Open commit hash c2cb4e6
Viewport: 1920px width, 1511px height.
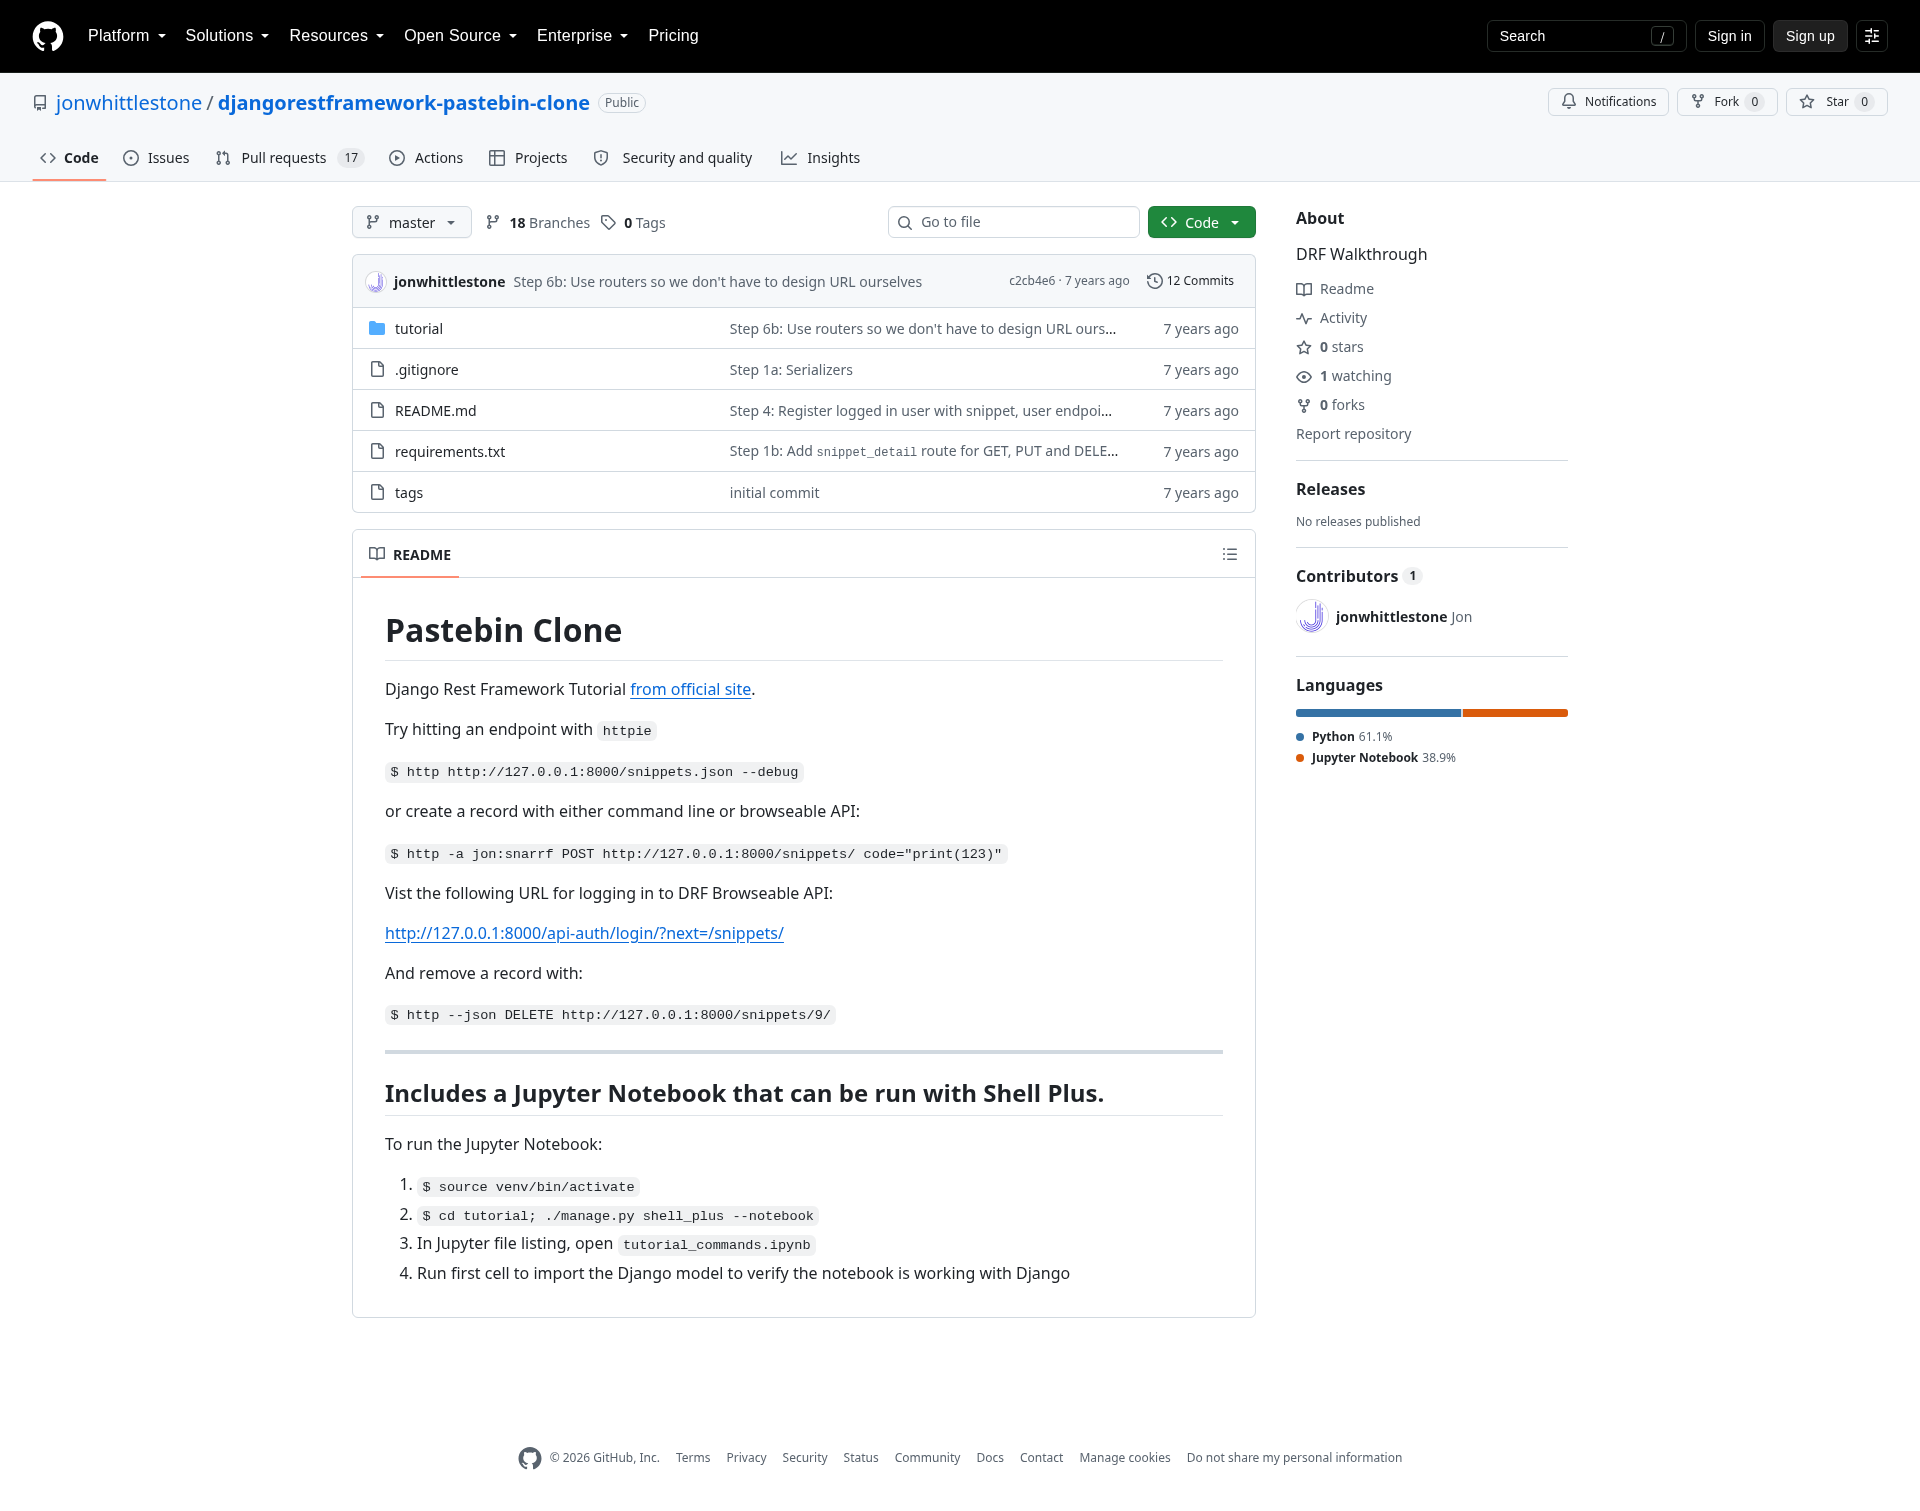pyautogui.click(x=1031, y=281)
